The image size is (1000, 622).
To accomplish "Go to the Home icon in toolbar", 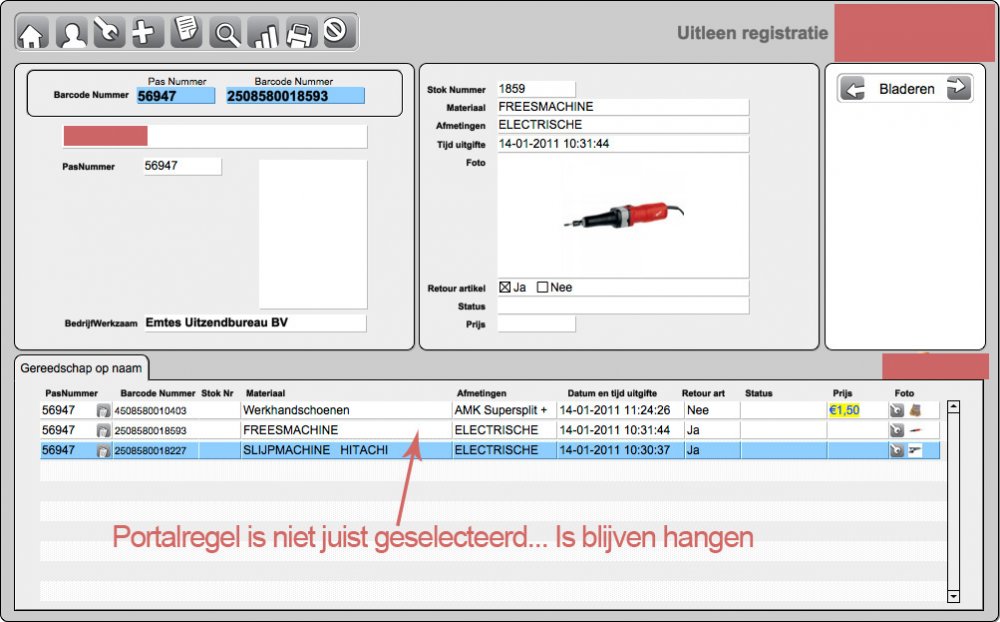I will (33, 33).
